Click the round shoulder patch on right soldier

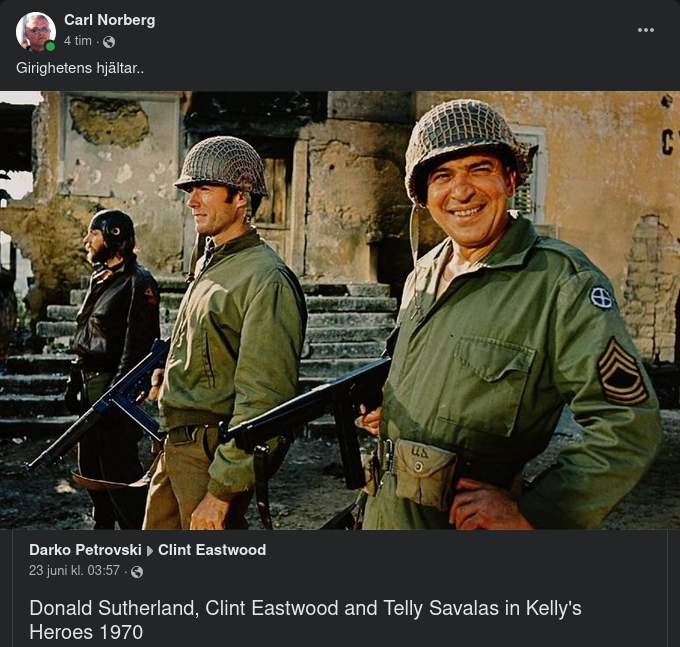(x=601, y=297)
